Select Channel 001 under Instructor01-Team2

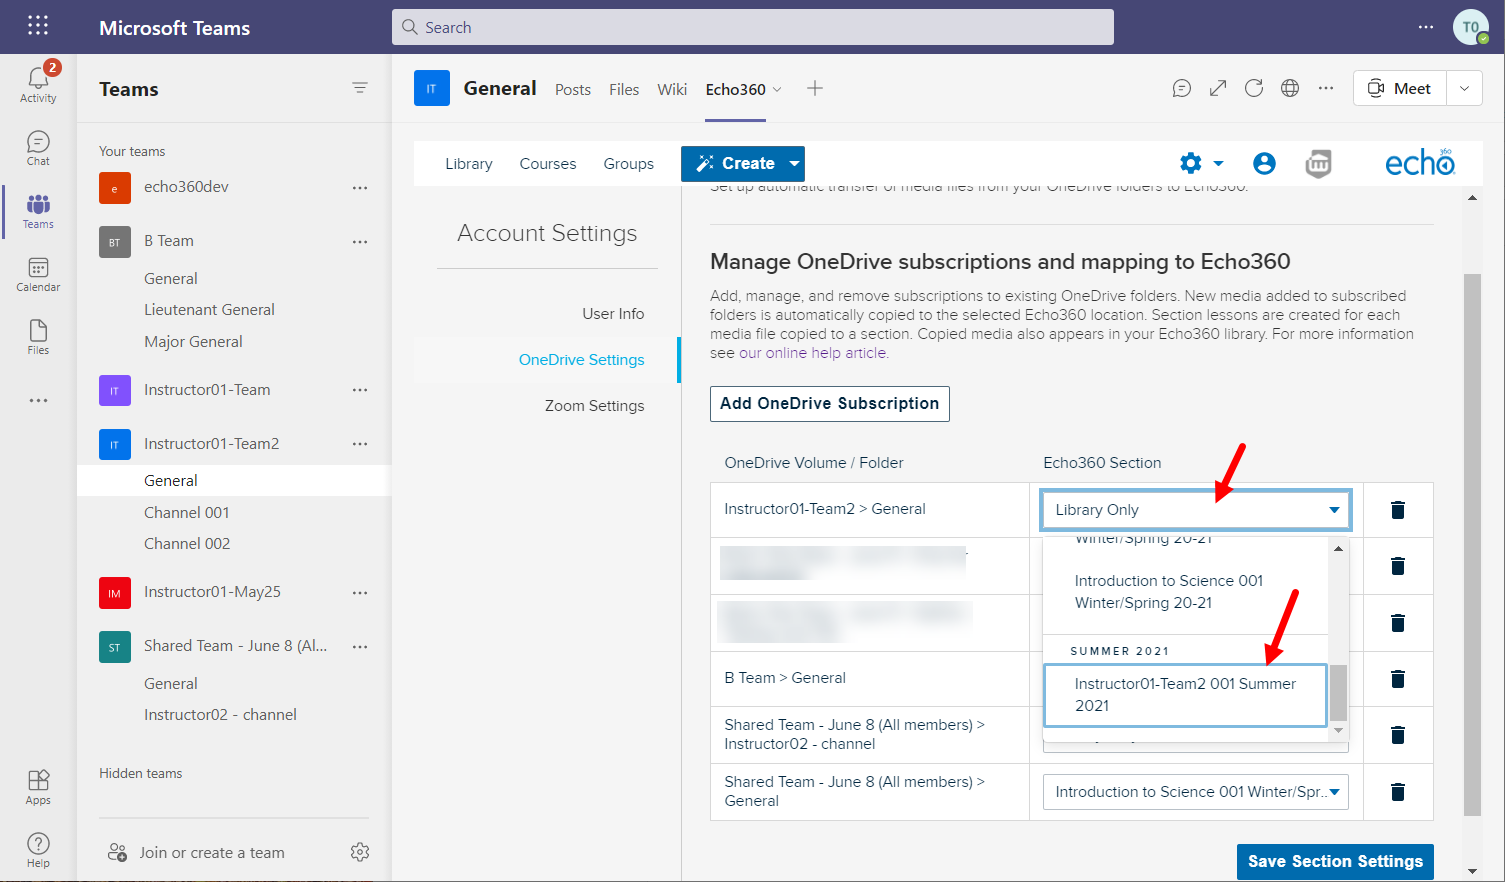point(187,512)
